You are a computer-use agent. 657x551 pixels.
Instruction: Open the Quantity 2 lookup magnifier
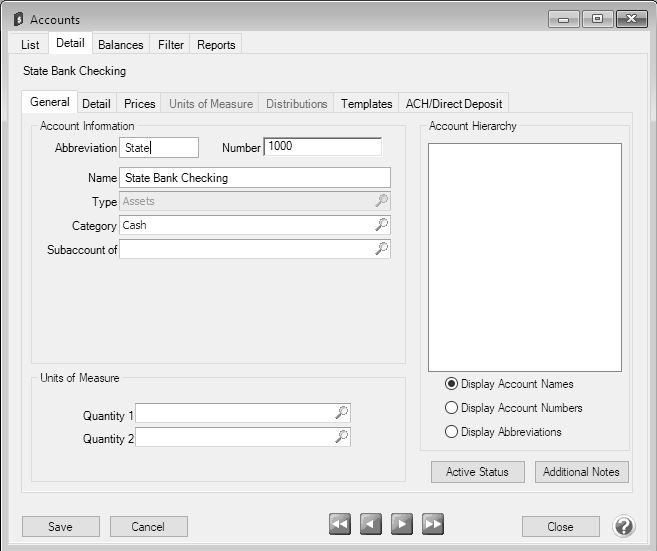341,437
